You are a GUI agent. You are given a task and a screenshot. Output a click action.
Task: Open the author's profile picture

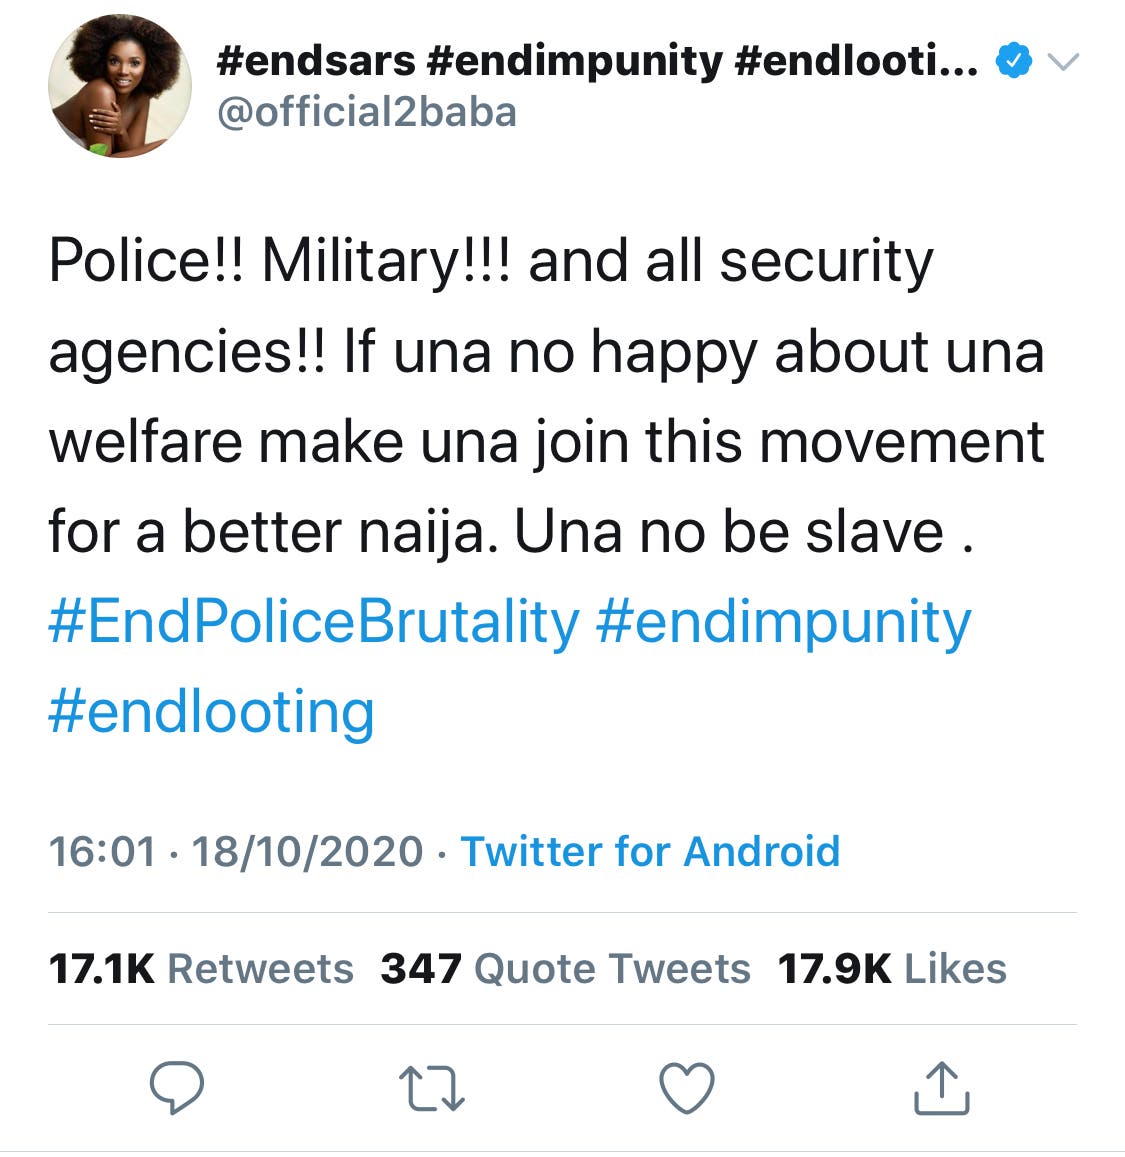120,86
